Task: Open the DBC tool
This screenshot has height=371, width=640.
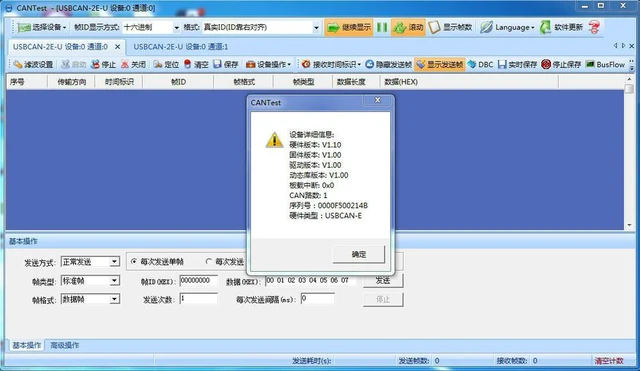Action: [x=480, y=64]
